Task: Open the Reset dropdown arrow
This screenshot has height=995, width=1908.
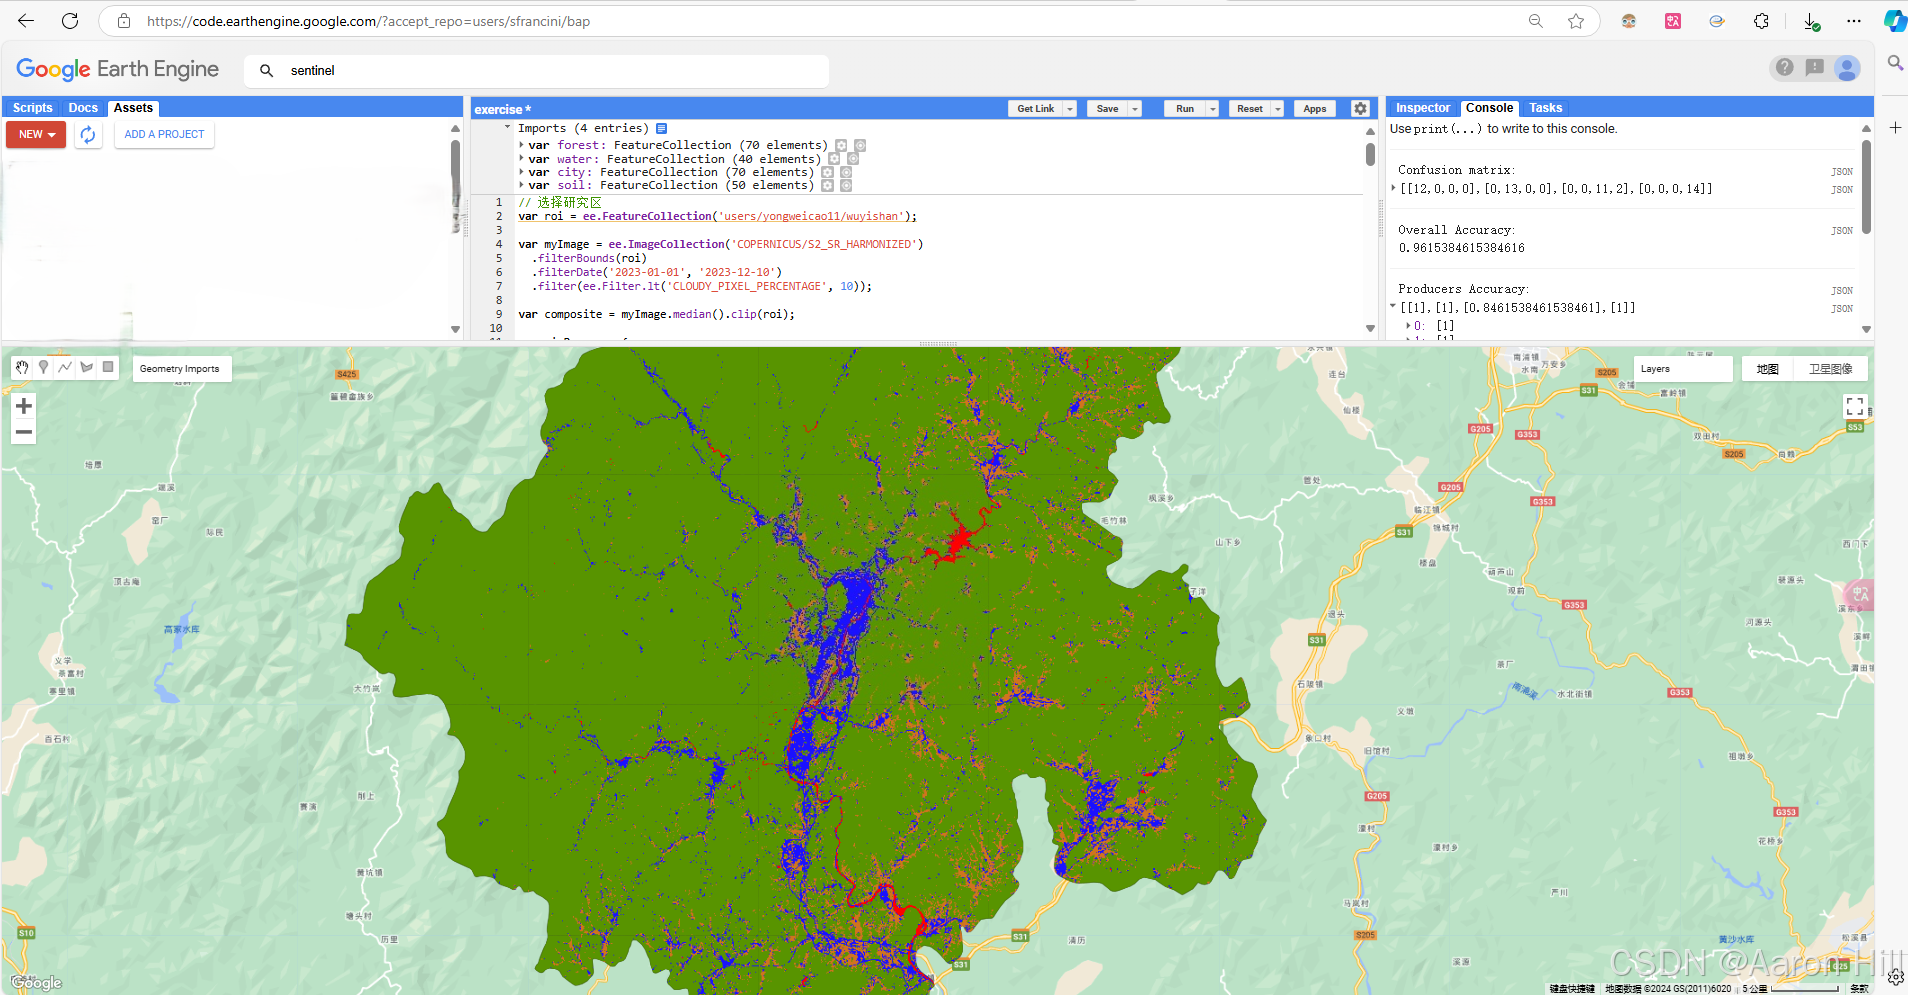Action: pyautogui.click(x=1278, y=109)
